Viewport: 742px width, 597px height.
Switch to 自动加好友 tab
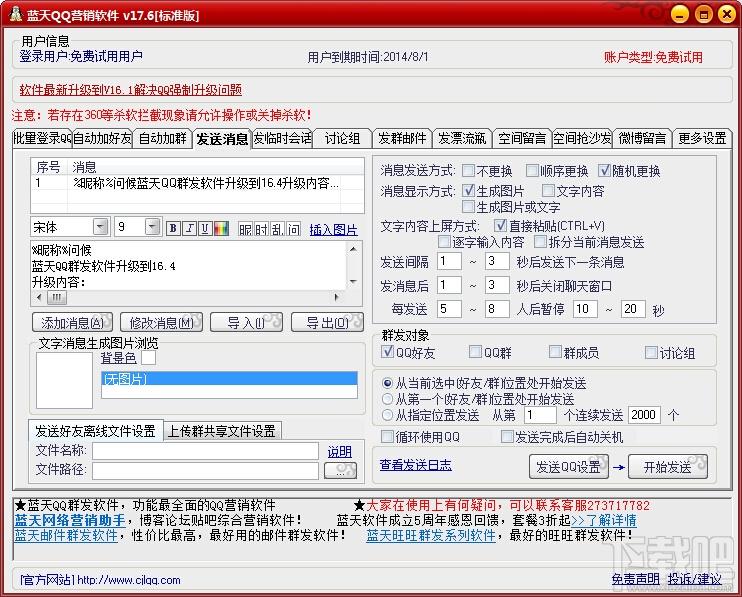[x=102, y=138]
